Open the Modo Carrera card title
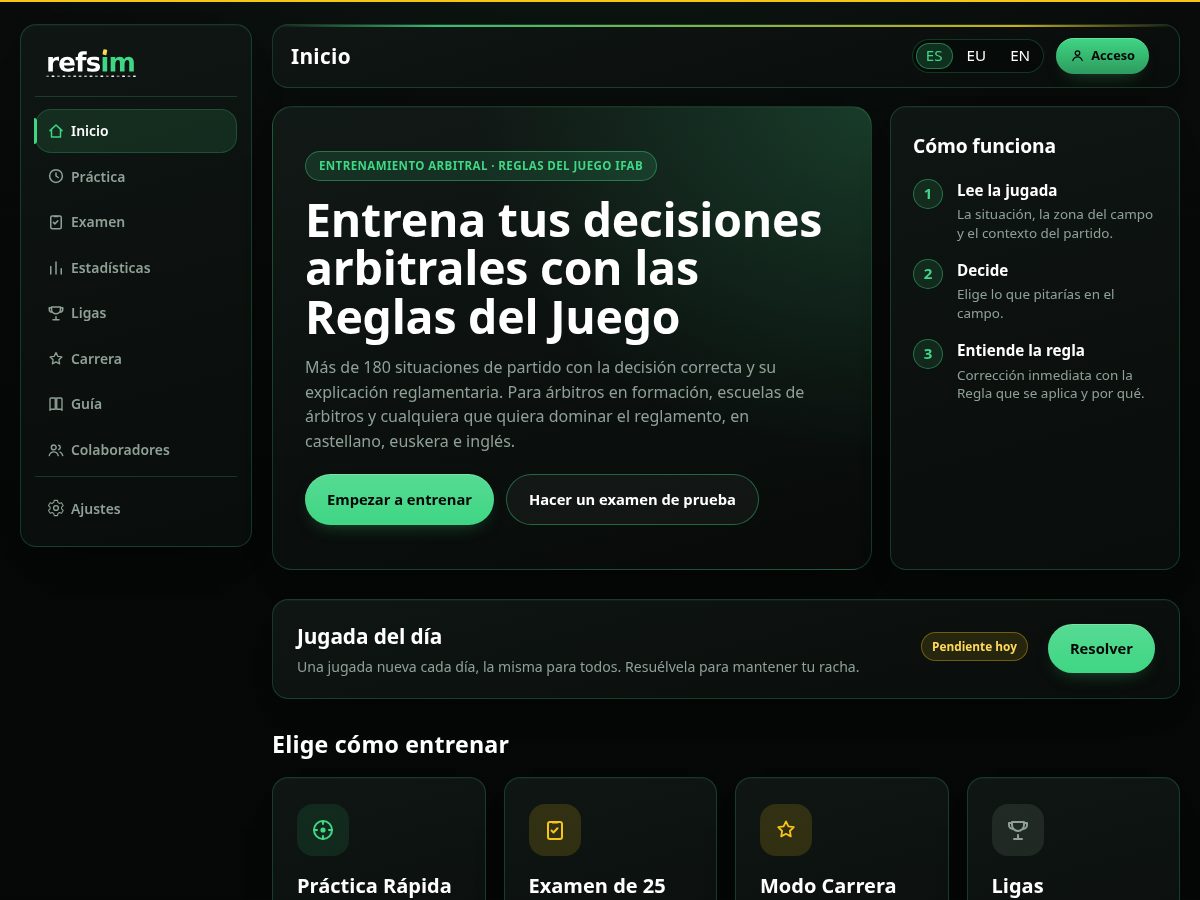The image size is (1200, 900). 828,886
